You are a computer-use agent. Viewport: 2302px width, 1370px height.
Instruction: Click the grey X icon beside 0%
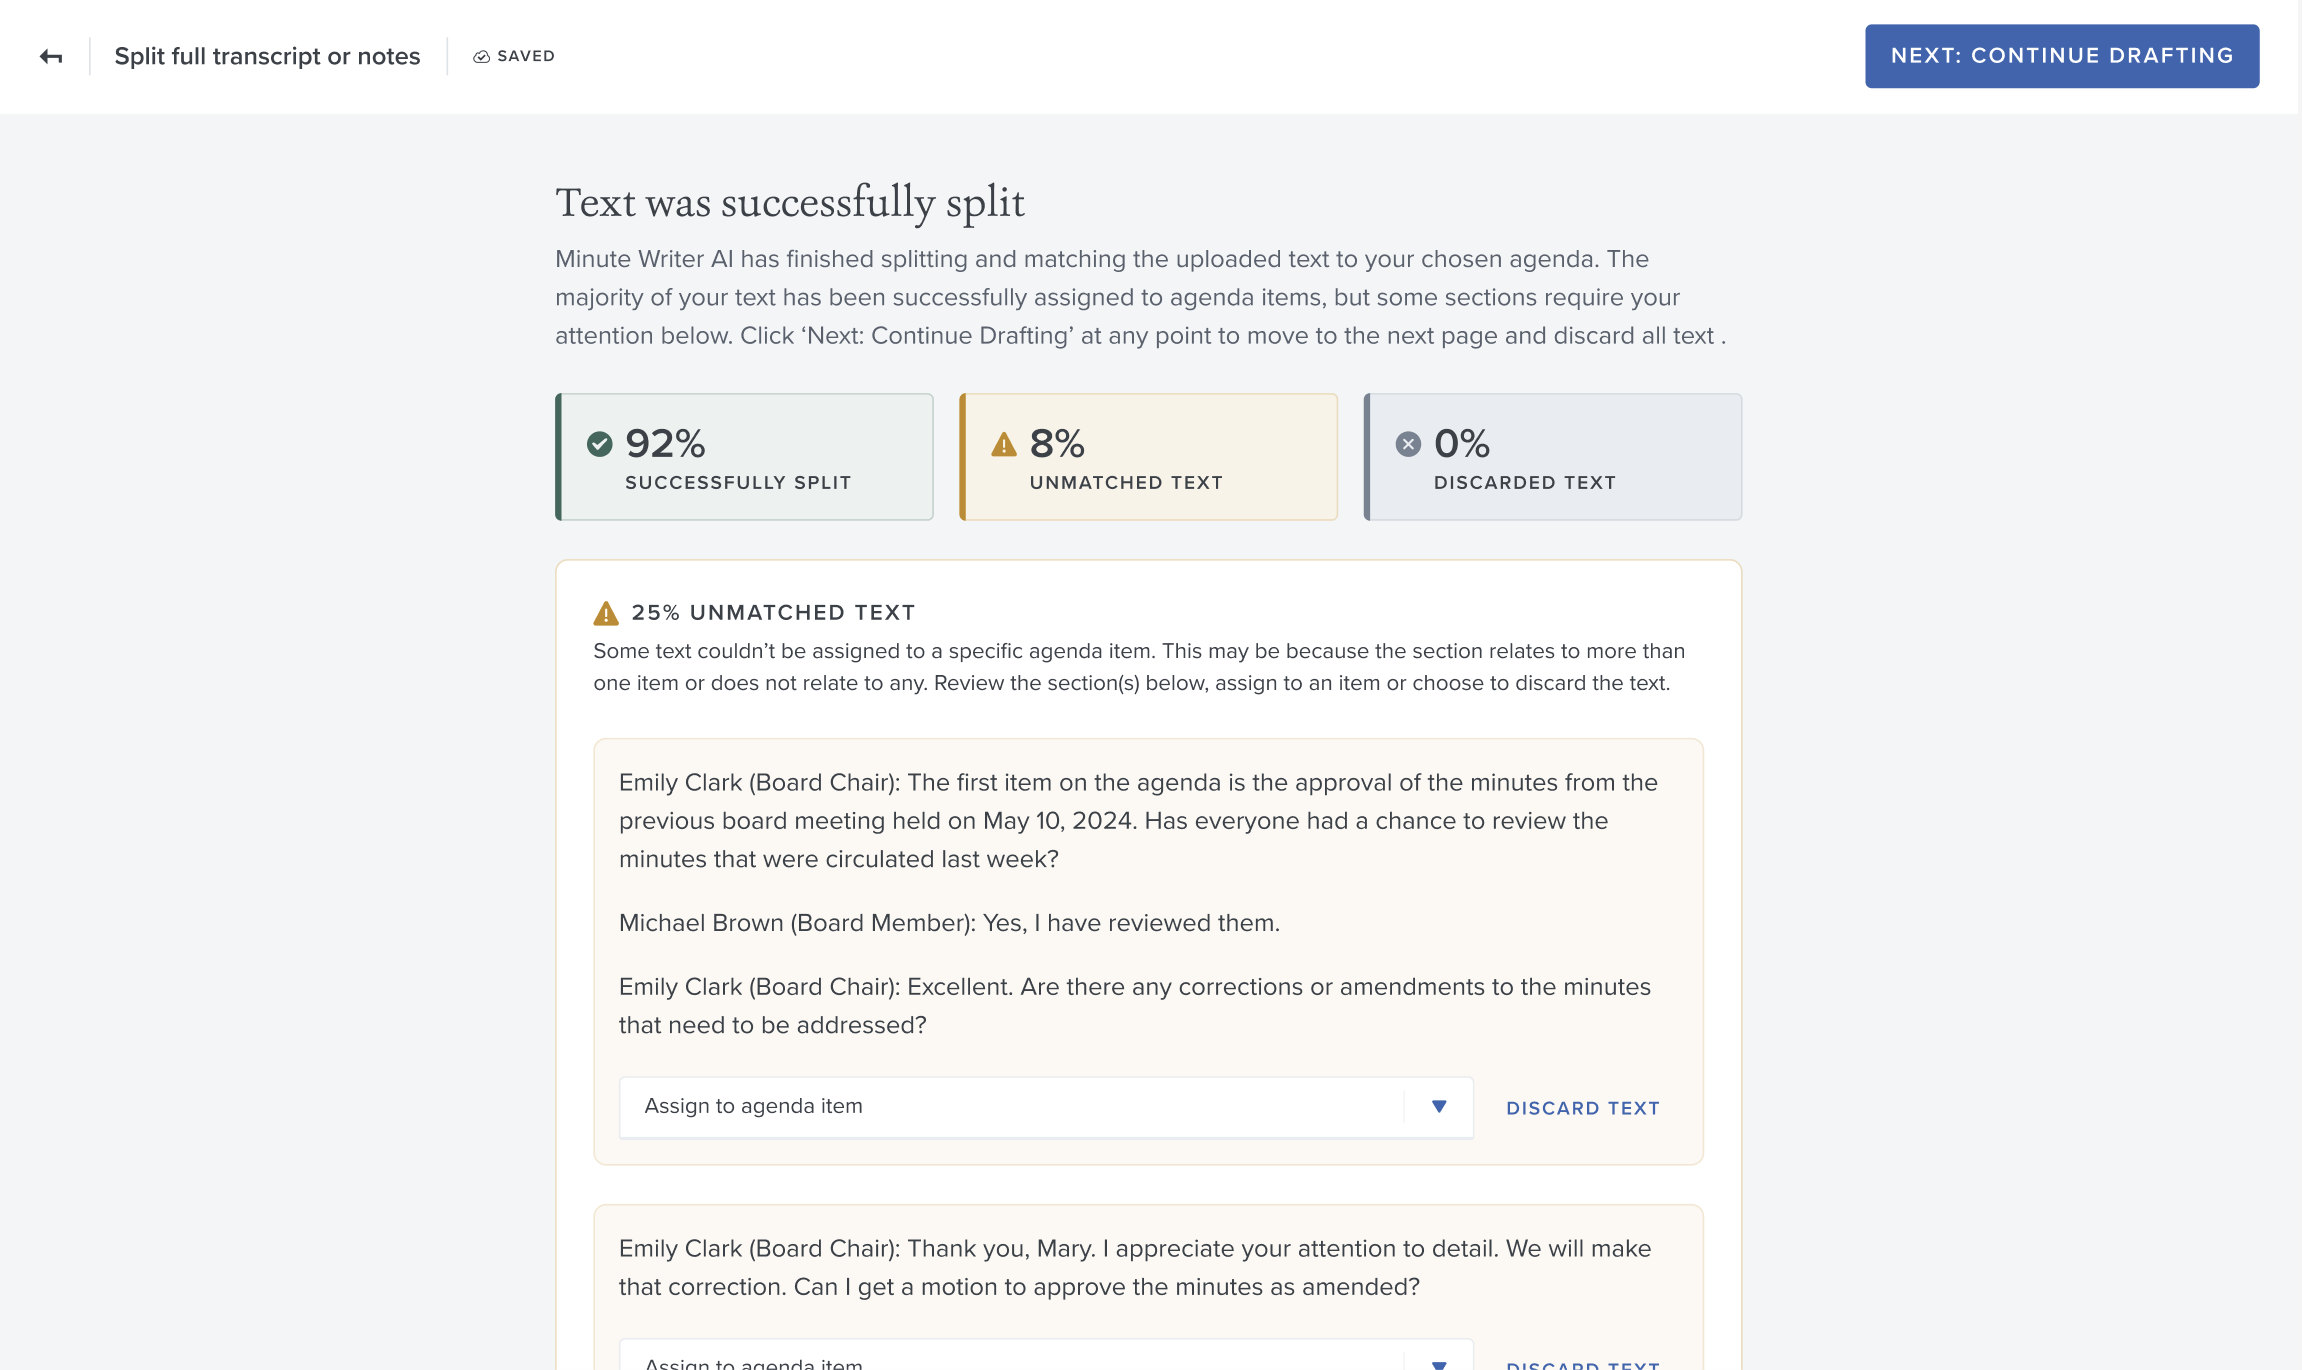pos(1408,444)
